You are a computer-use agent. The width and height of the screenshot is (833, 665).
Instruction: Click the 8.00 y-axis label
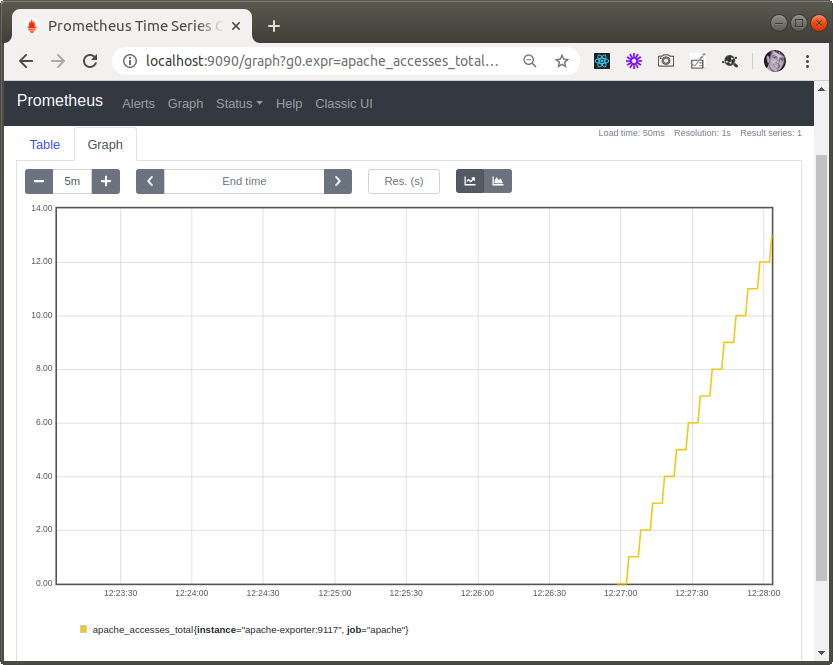pyautogui.click(x=44, y=369)
